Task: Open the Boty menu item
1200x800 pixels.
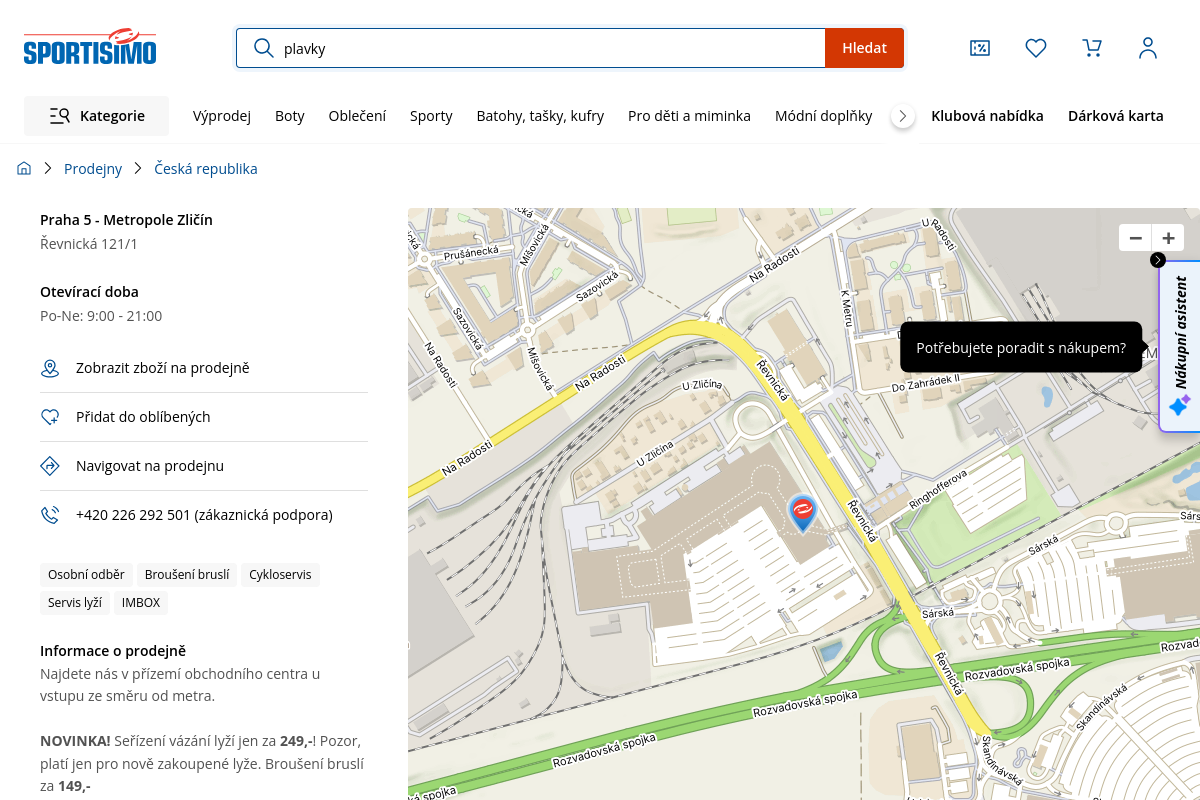Action: pyautogui.click(x=290, y=116)
